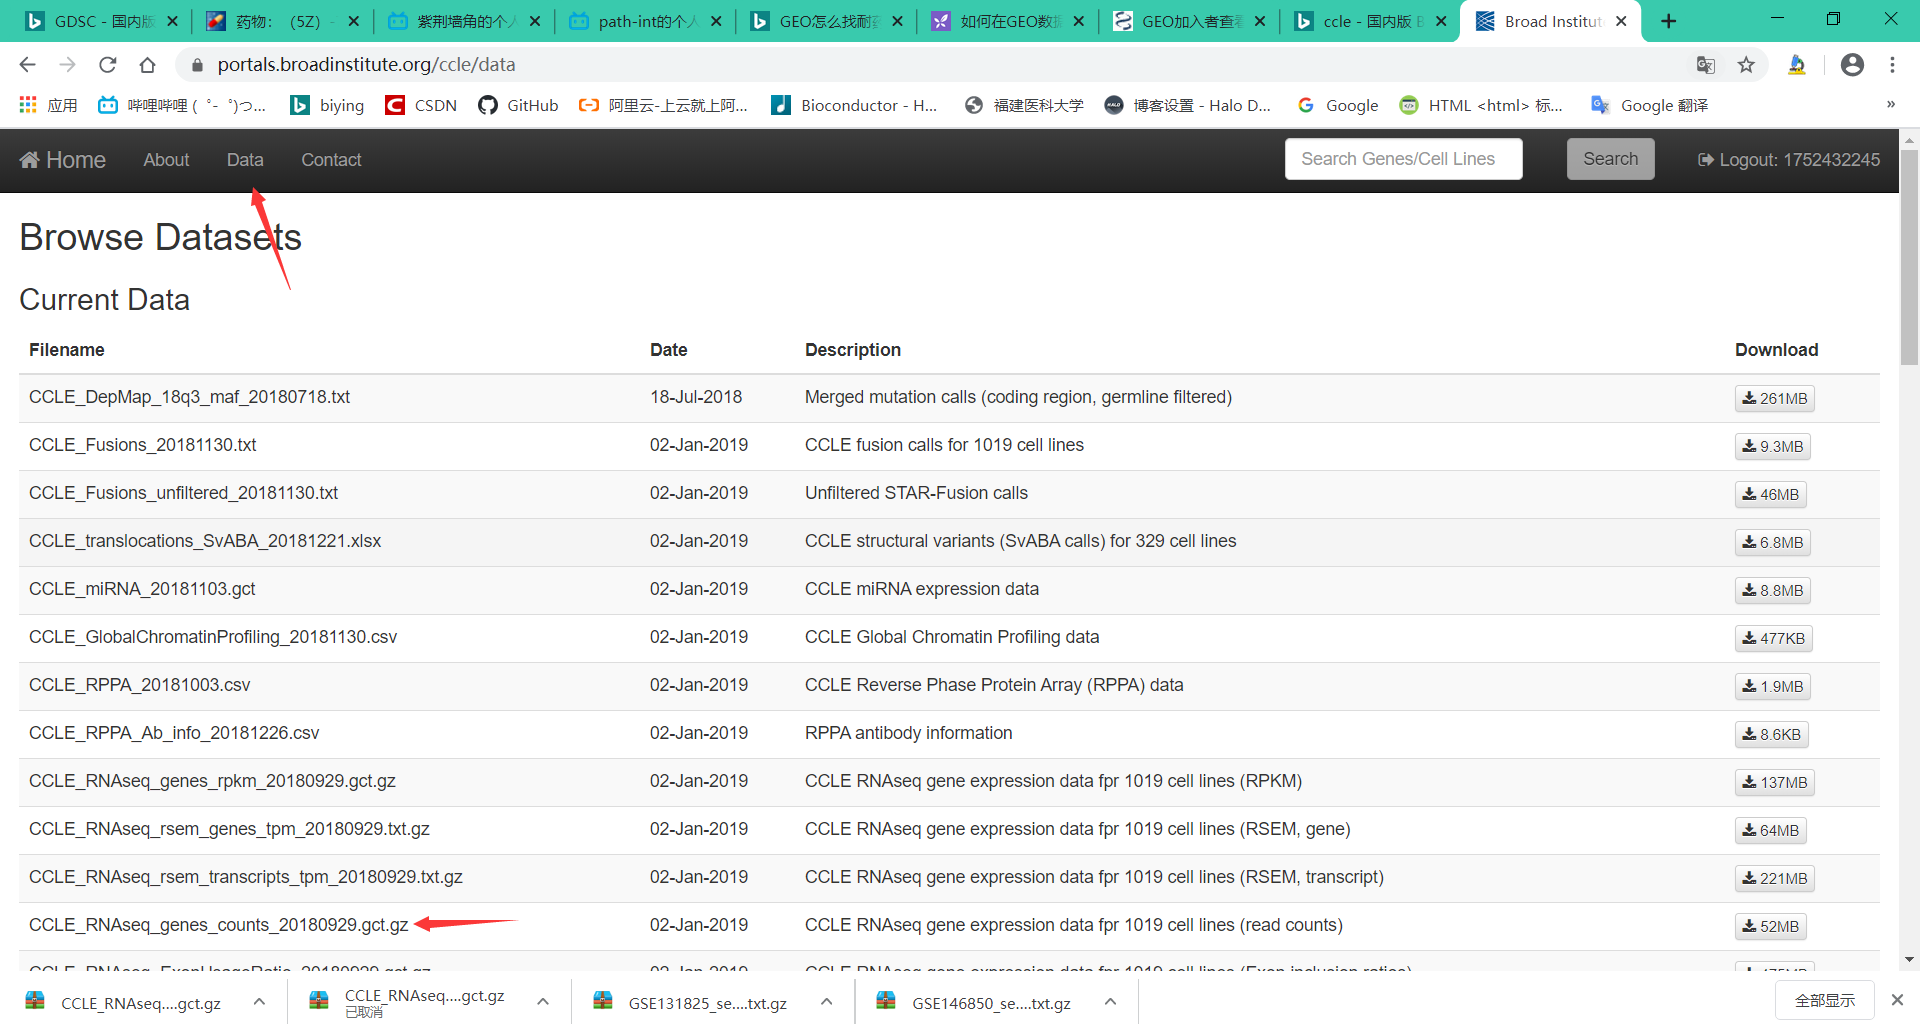
Task: Expand options for GSE146850 download item
Action: tap(1110, 1001)
